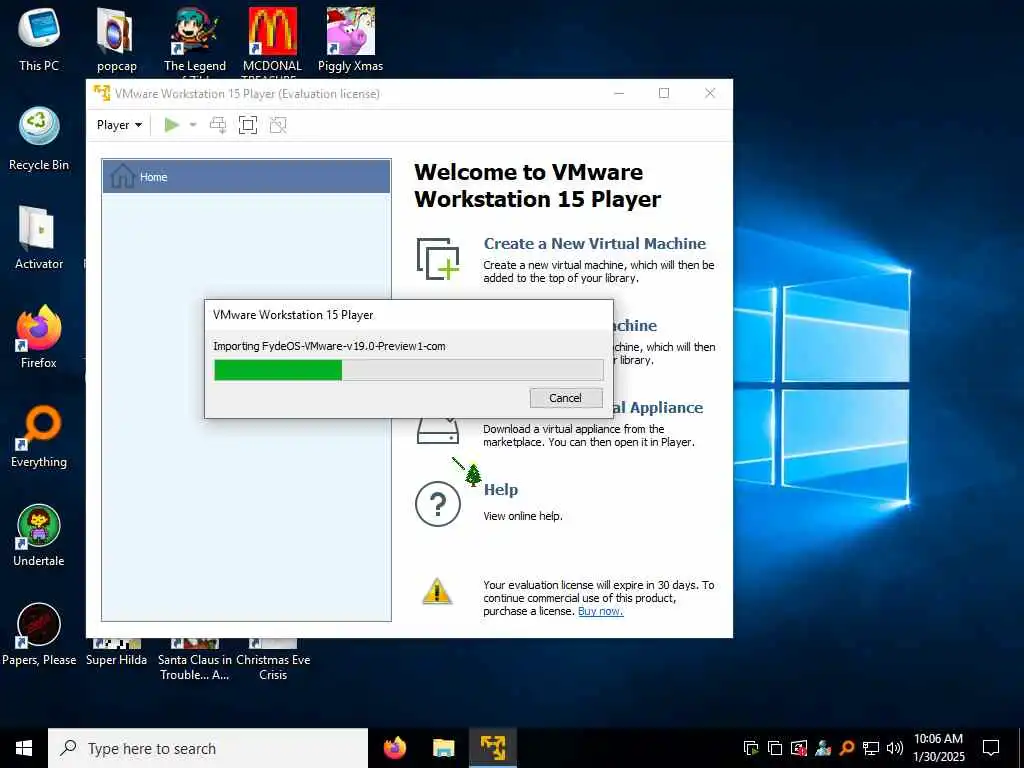This screenshot has width=1024, height=768.
Task: Click the Importing FydeOS-VMware status text
Action: [329, 346]
